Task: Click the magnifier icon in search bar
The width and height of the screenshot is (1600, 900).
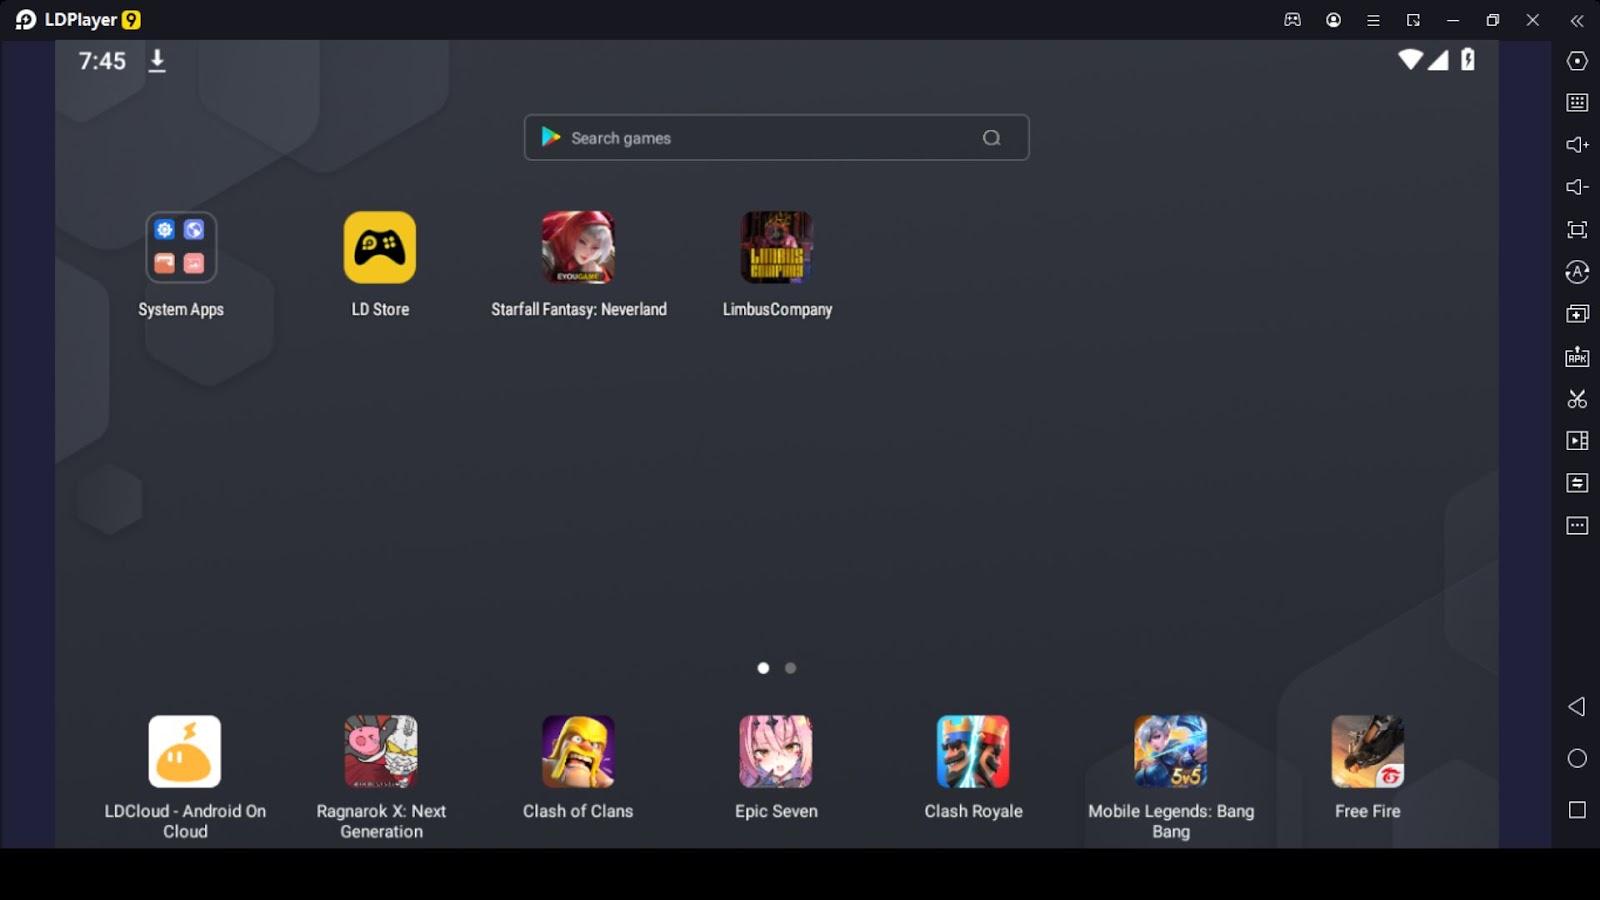Action: [991, 138]
